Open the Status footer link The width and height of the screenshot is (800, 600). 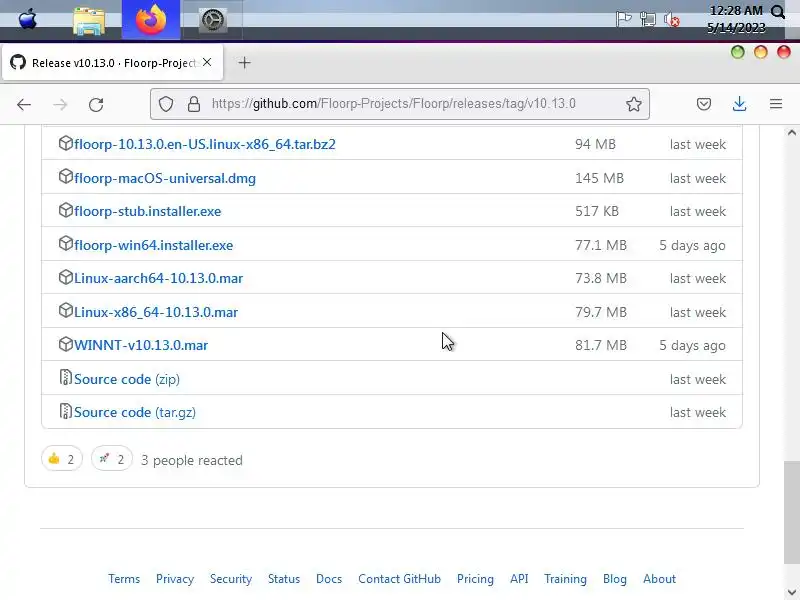coord(284,579)
